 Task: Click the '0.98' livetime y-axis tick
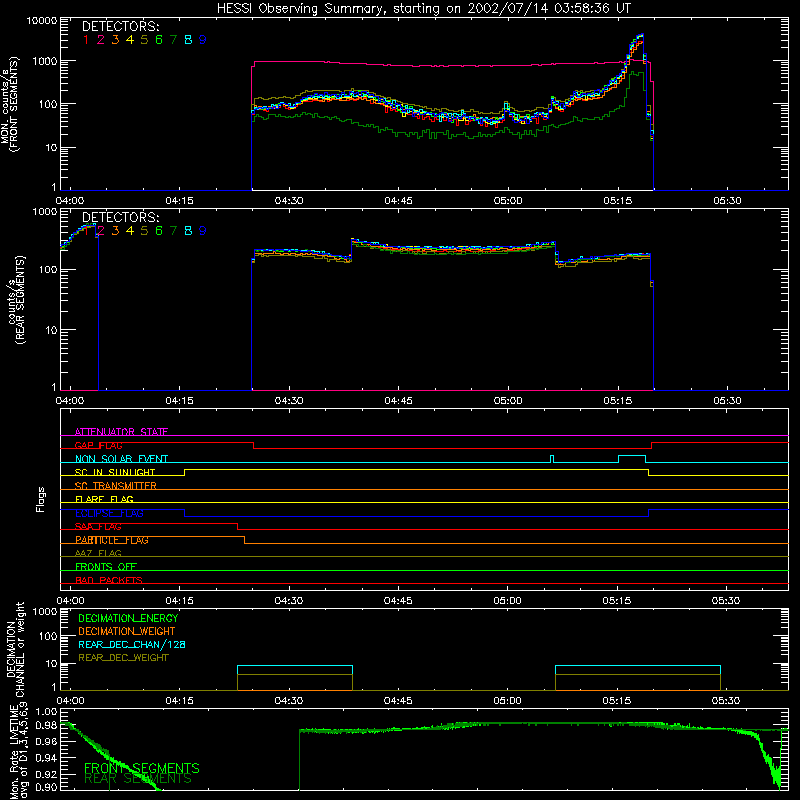(47, 726)
